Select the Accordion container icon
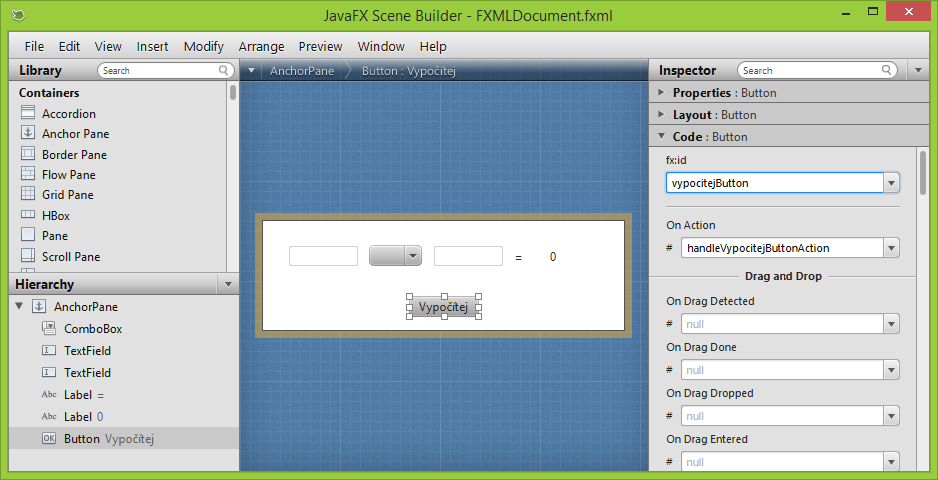 (28, 113)
